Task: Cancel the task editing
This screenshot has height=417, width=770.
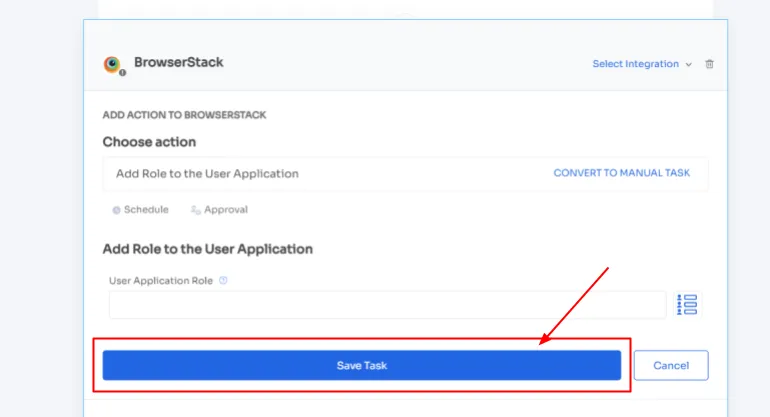Action: click(x=671, y=365)
